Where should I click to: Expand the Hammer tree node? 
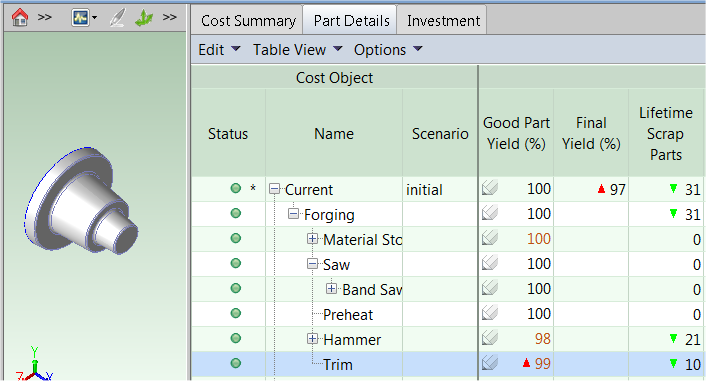pyautogui.click(x=312, y=339)
